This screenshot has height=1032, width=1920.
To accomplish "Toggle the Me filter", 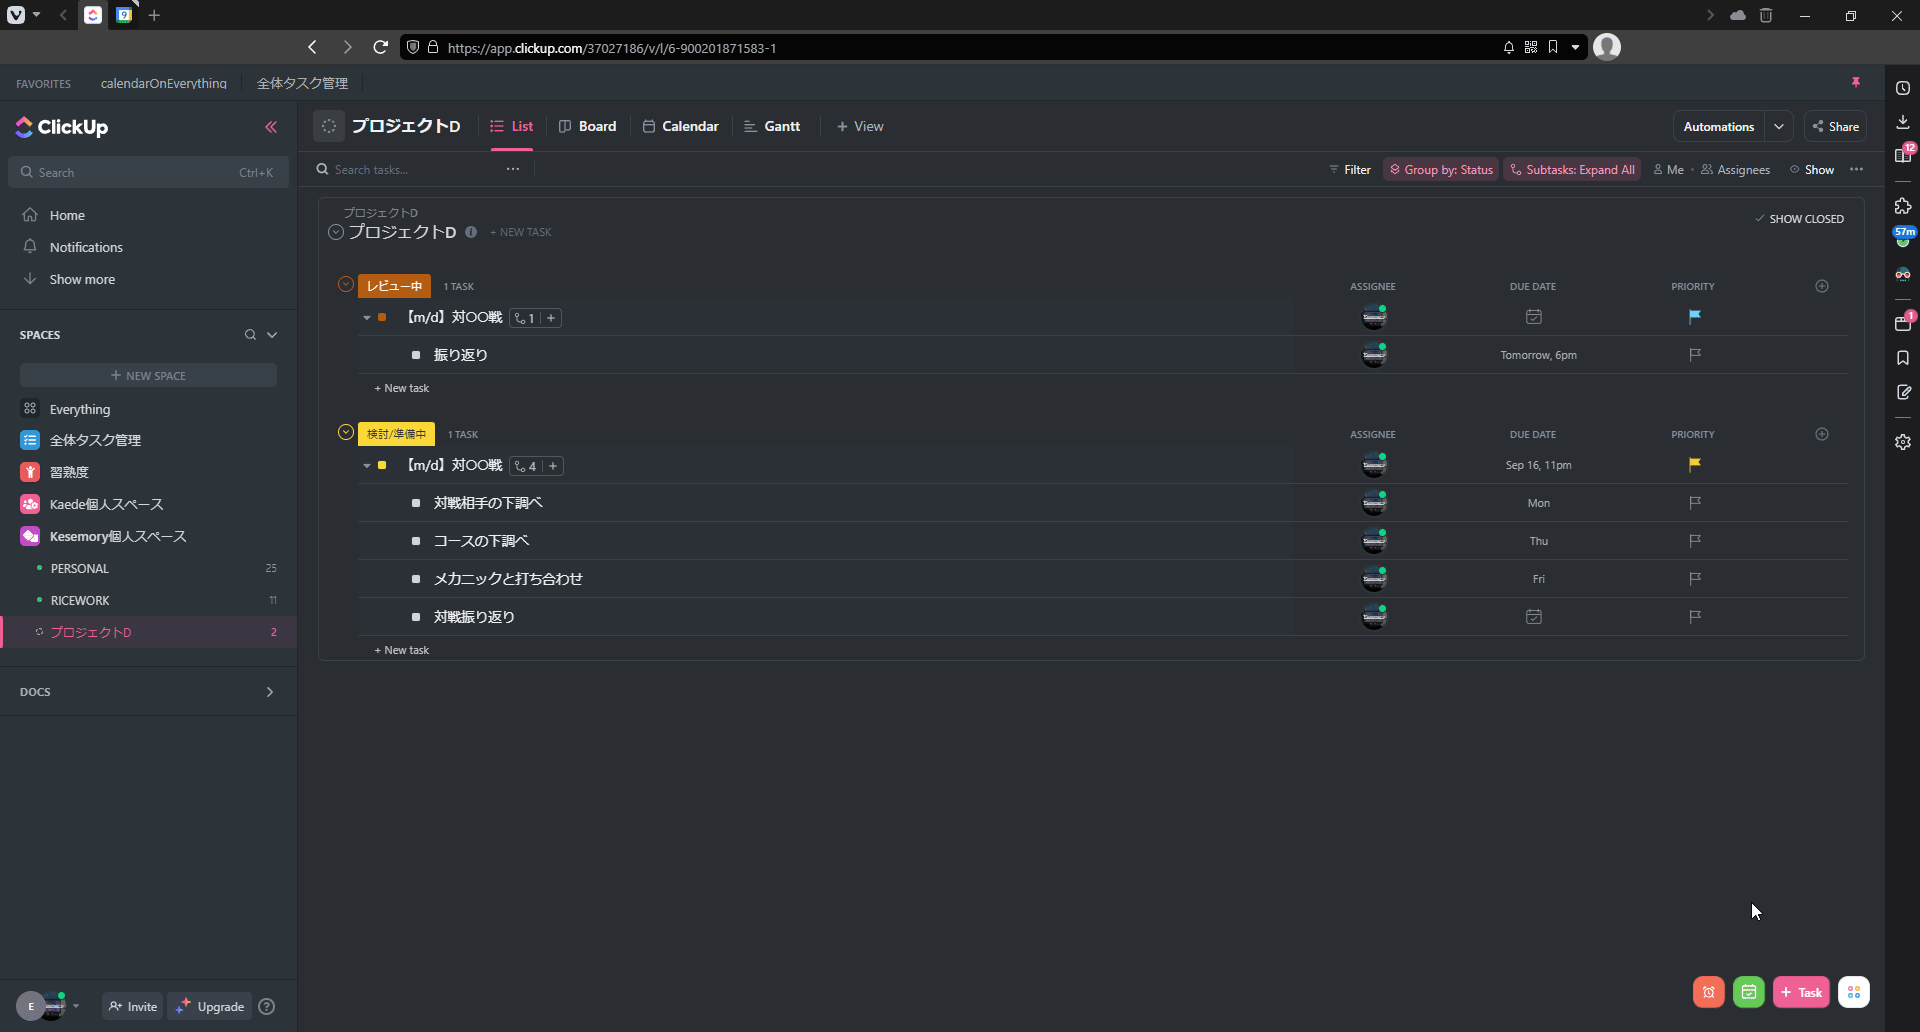I will tap(1668, 170).
